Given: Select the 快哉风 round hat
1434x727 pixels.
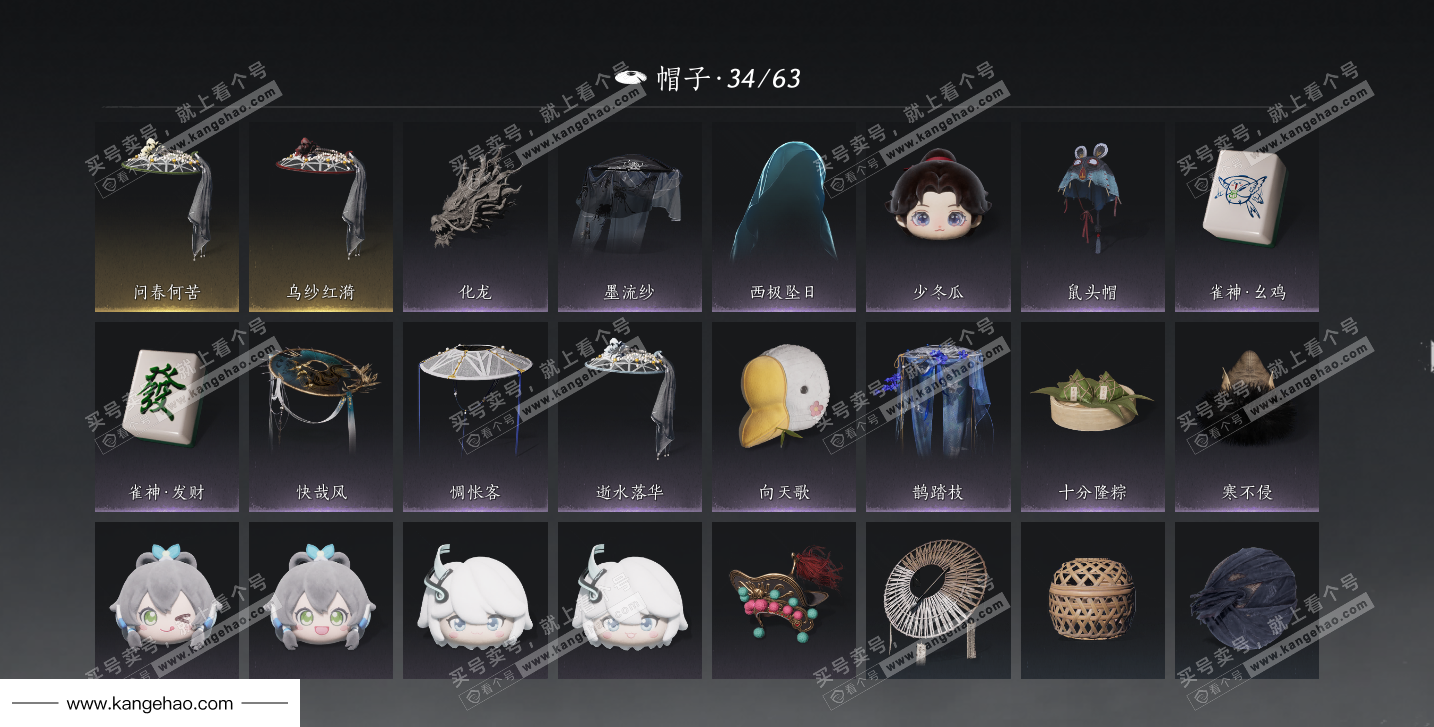Looking at the screenshot, I should pyautogui.click(x=321, y=417).
